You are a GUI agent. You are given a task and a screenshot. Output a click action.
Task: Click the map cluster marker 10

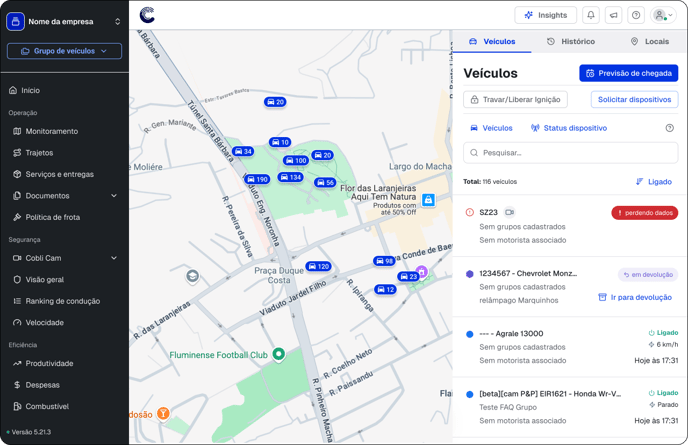tap(280, 142)
